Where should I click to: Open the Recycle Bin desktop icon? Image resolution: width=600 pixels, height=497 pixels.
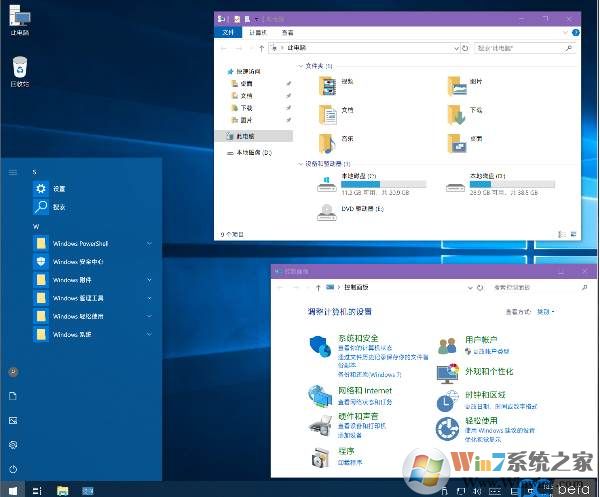(x=20, y=68)
